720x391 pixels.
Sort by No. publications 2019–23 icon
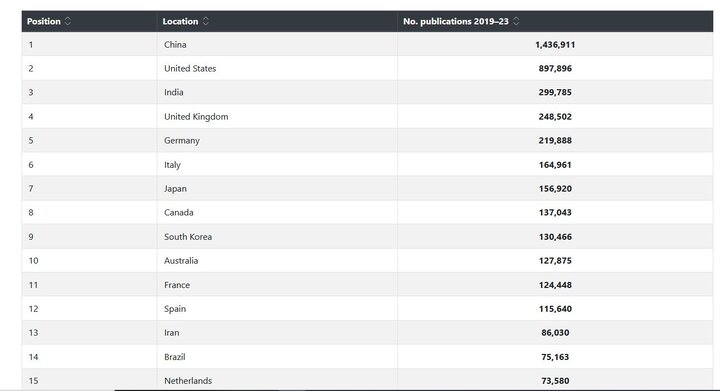tap(516, 21)
